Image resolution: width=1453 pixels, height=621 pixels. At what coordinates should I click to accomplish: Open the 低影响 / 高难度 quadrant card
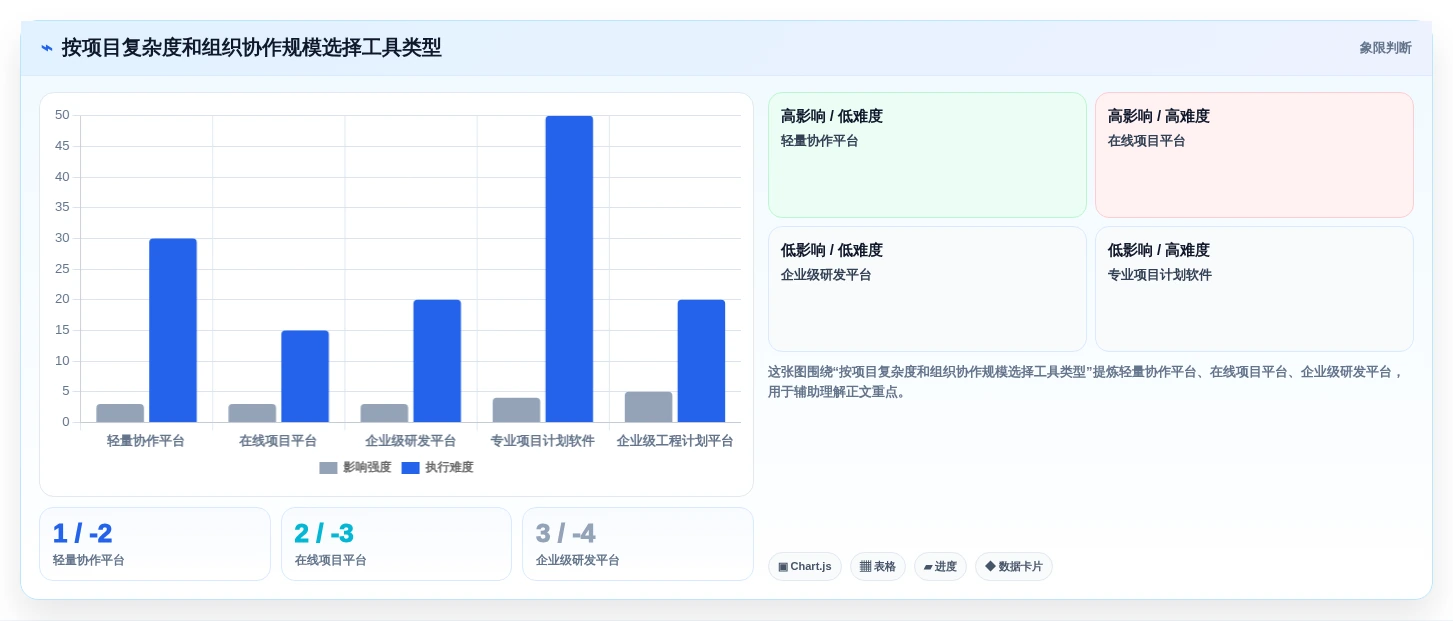[x=1254, y=289]
